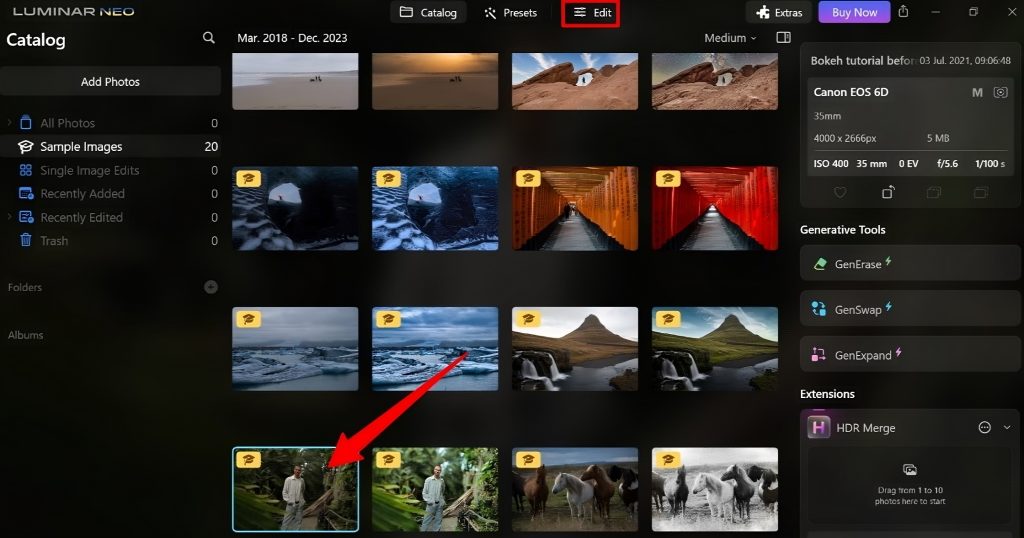Click the GenExpand icon
The height and width of the screenshot is (538, 1024).
[818, 355]
